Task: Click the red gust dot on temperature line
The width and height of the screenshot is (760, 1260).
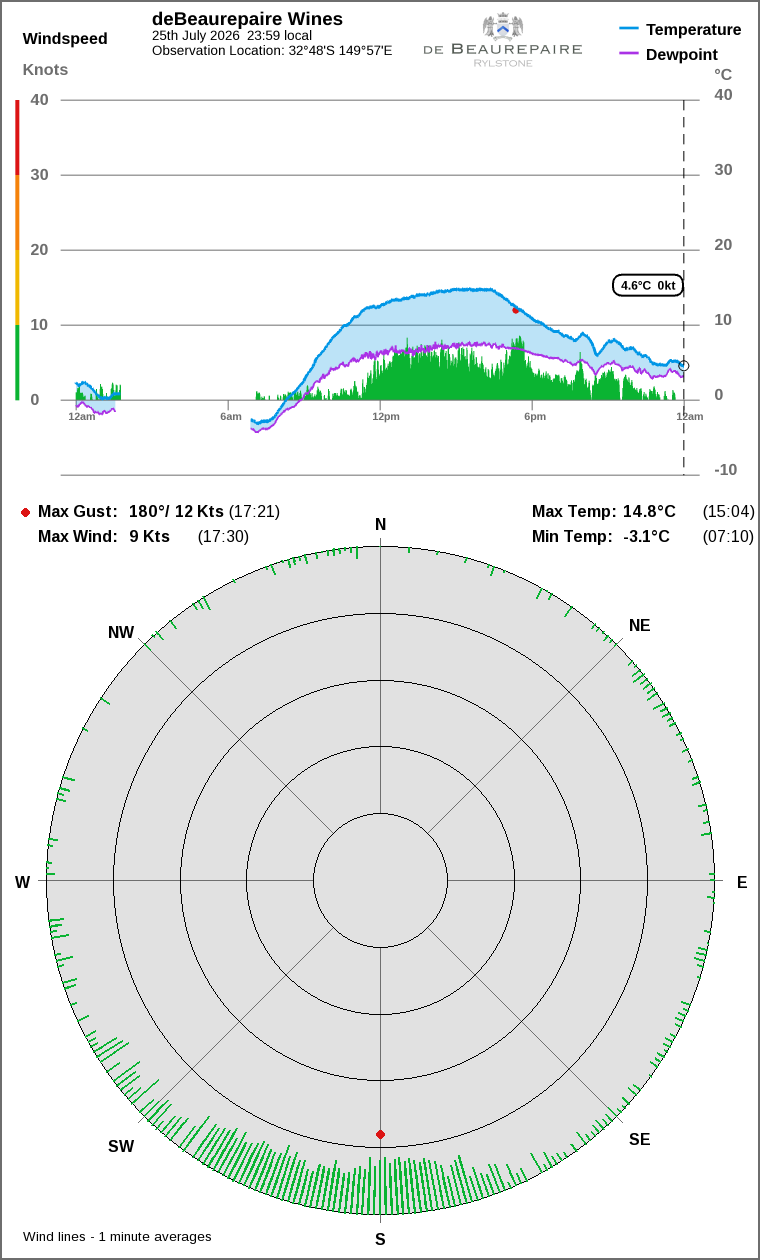Action: pos(516,310)
